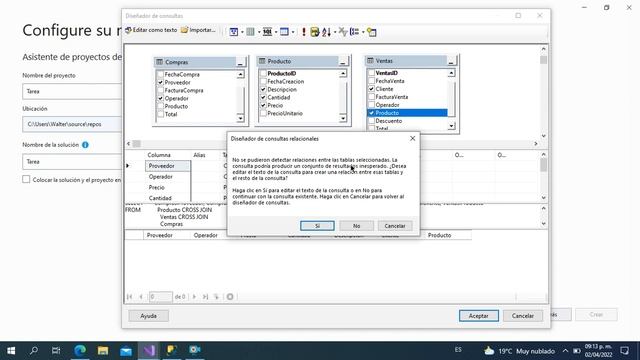Click the stop/cancel circle icon in navigator
The image size is (640, 360).
[230, 297]
